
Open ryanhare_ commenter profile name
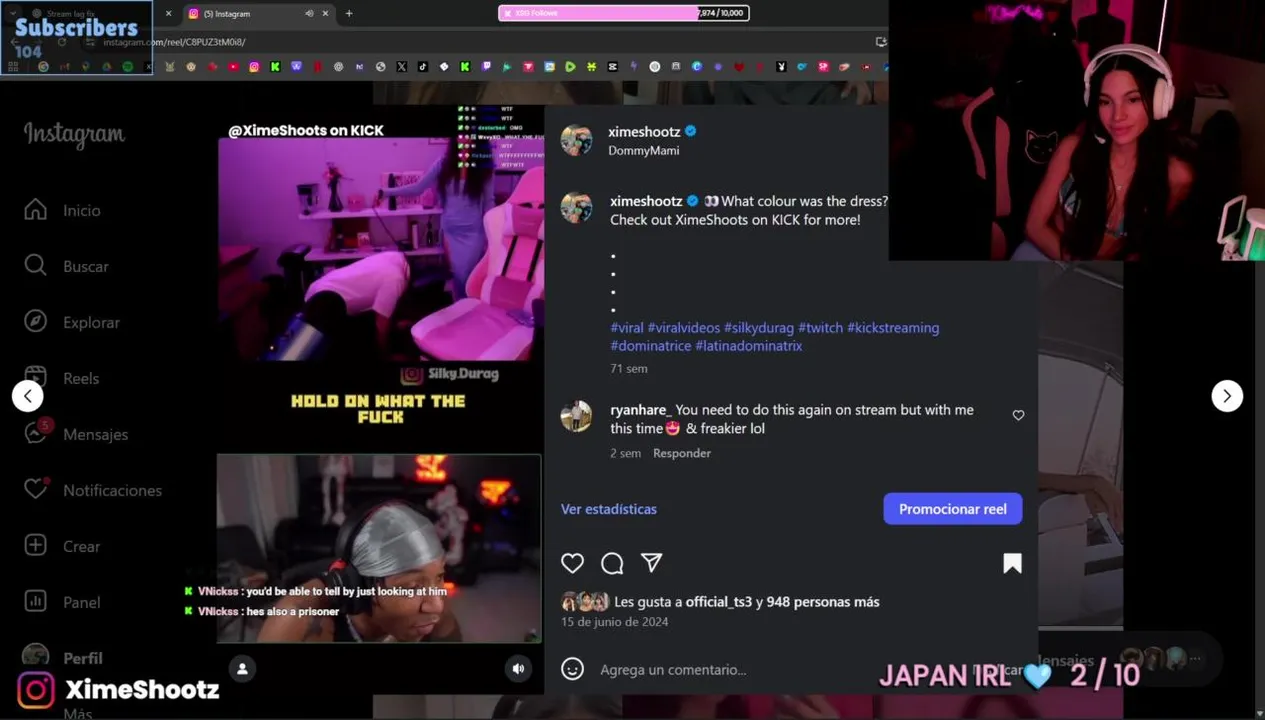click(641, 410)
